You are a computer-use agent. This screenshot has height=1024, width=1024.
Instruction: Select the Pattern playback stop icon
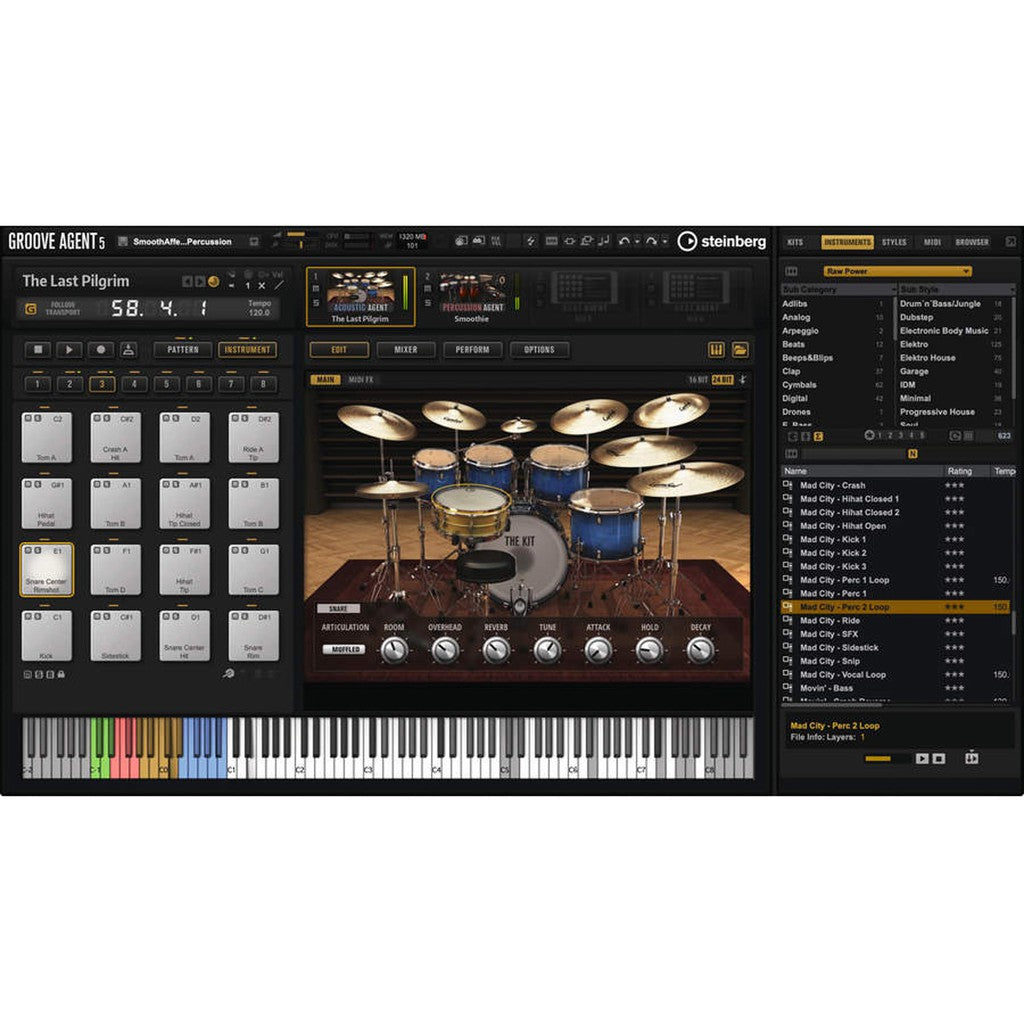38,350
